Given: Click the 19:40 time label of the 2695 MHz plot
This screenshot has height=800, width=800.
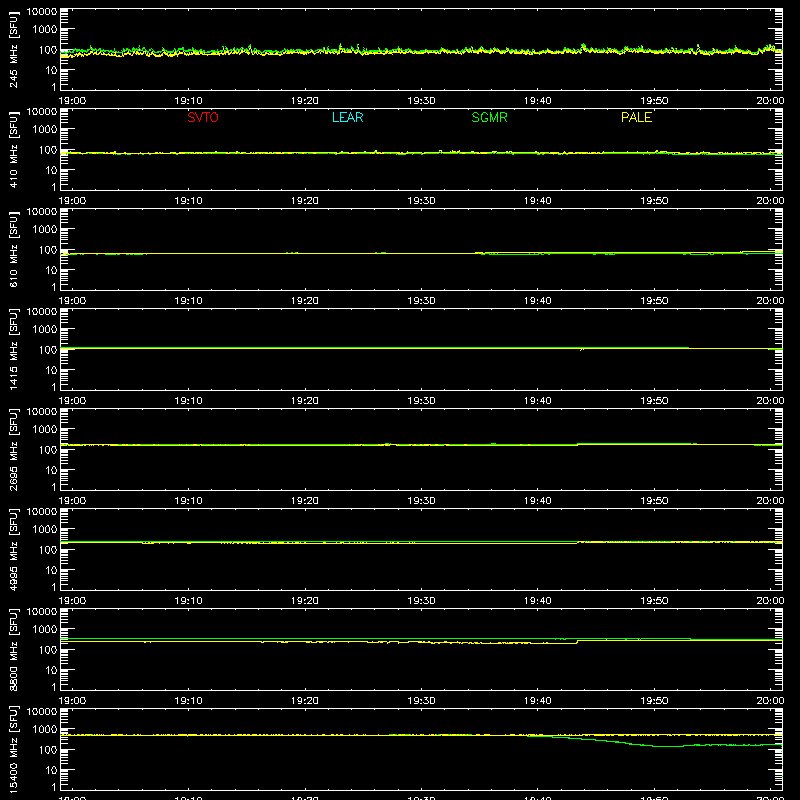Looking at the screenshot, I should point(538,501).
